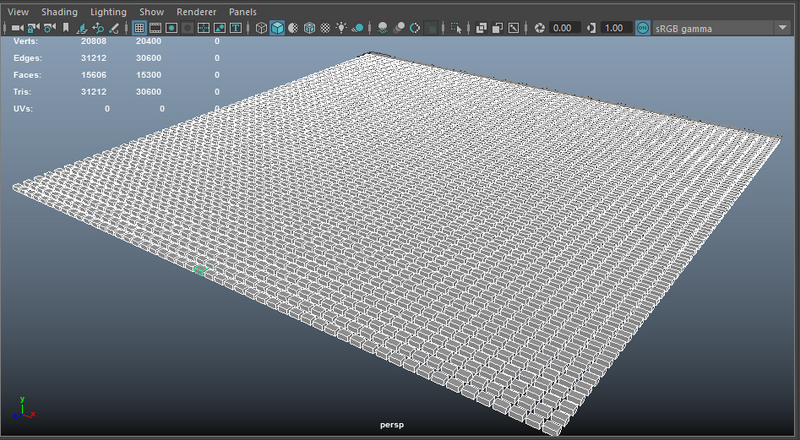The width and height of the screenshot is (800, 440).
Task: Toggle 2D Pan/Zoom icon
Action: [98, 28]
